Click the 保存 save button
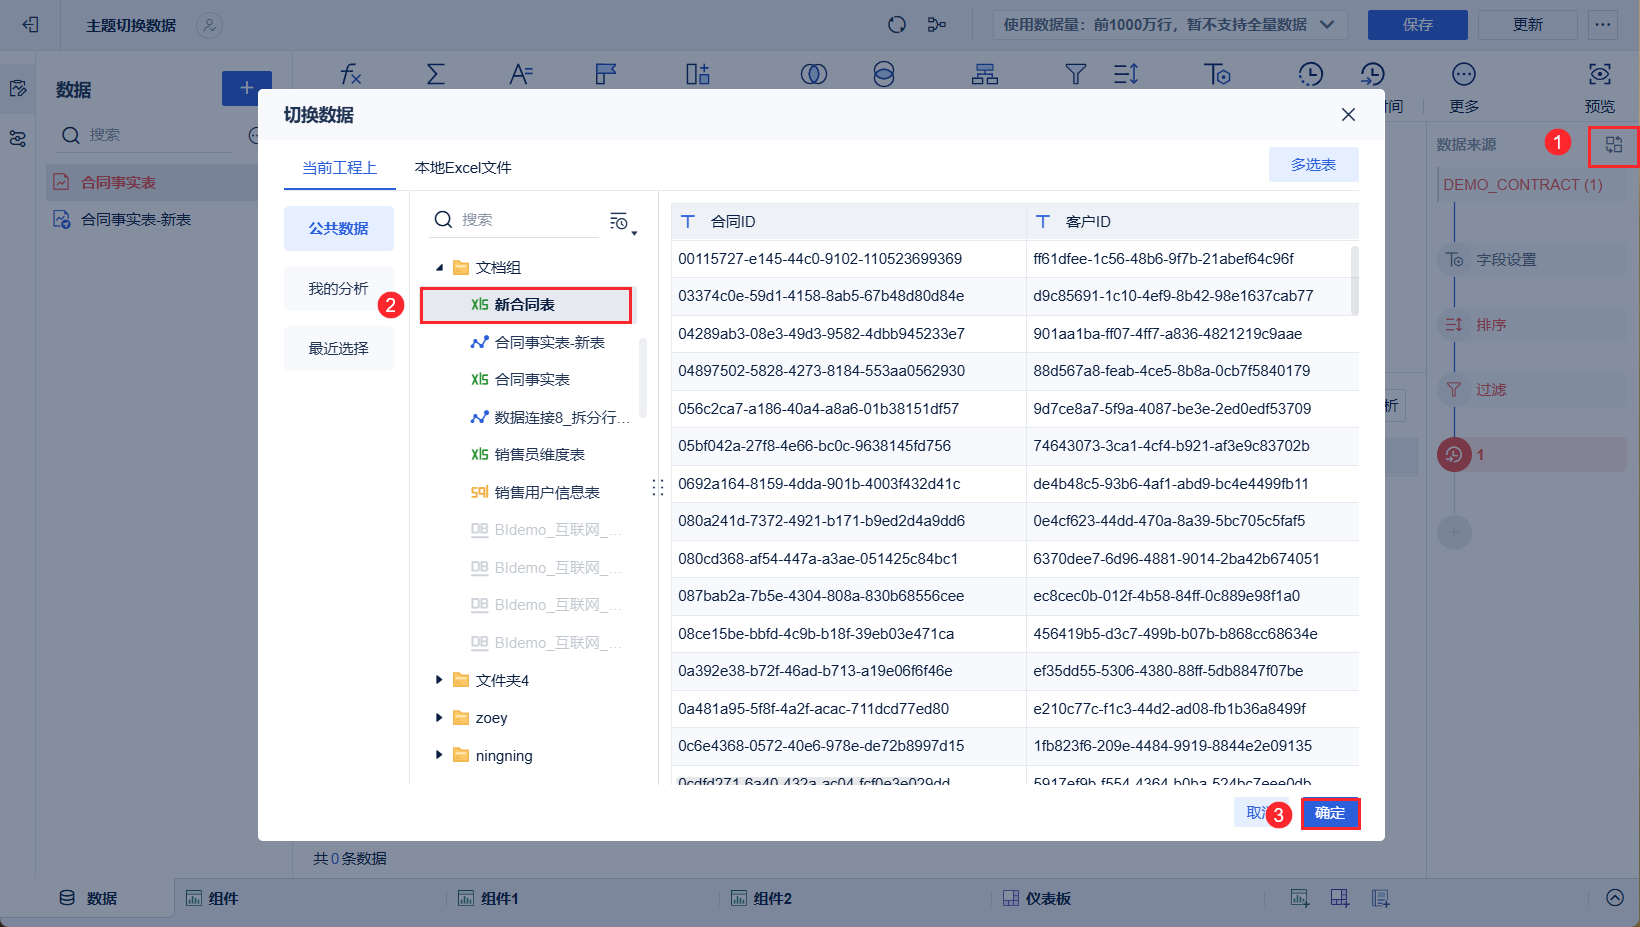Screen dimensions: 1640x927 click(x=1417, y=25)
